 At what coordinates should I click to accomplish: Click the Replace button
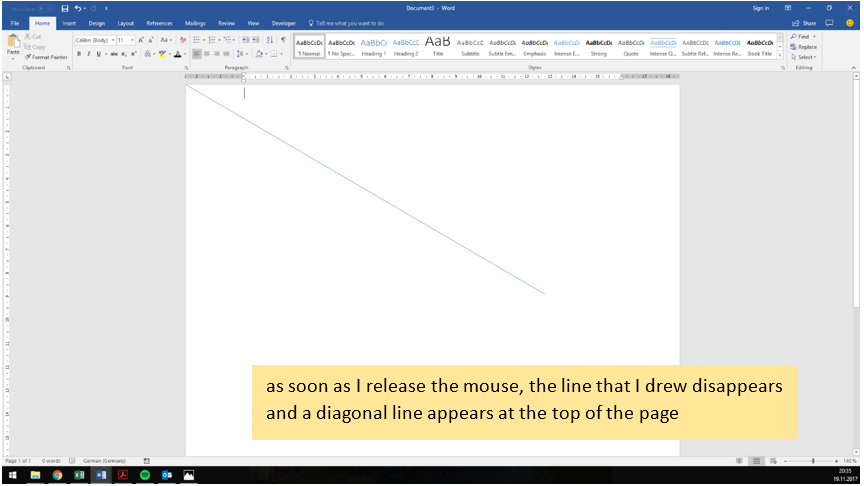[x=803, y=47]
